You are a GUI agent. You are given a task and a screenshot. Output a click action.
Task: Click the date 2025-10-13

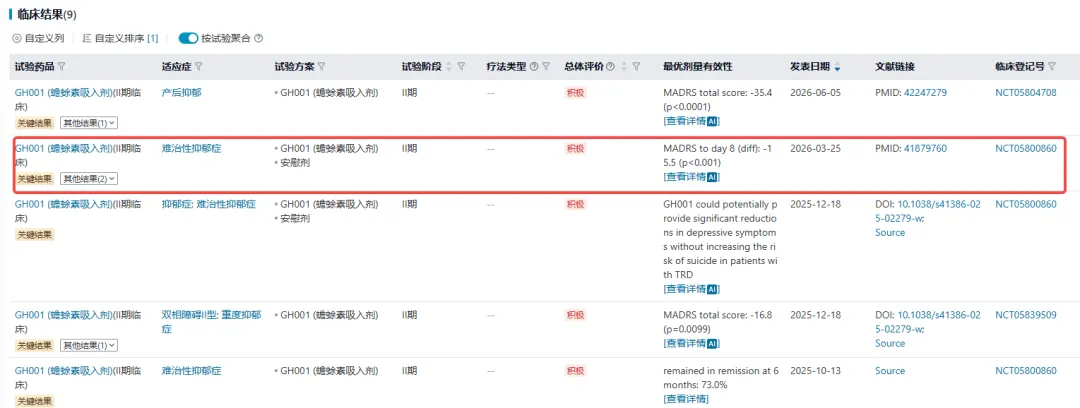point(816,371)
